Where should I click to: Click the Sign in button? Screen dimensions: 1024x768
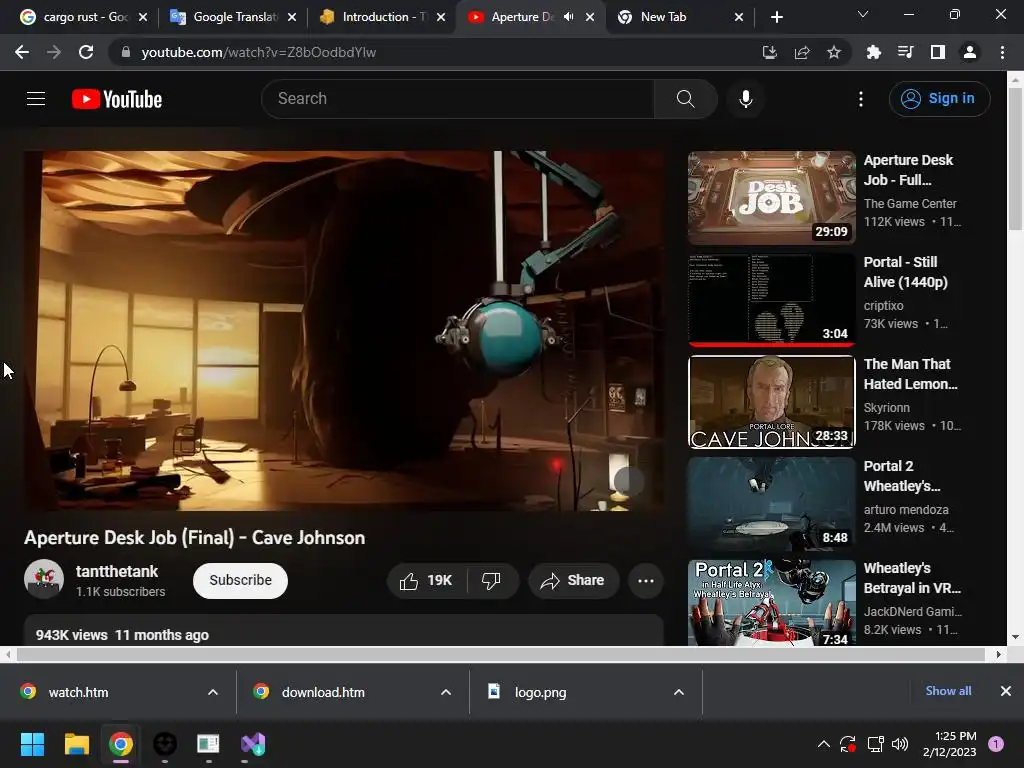939,99
